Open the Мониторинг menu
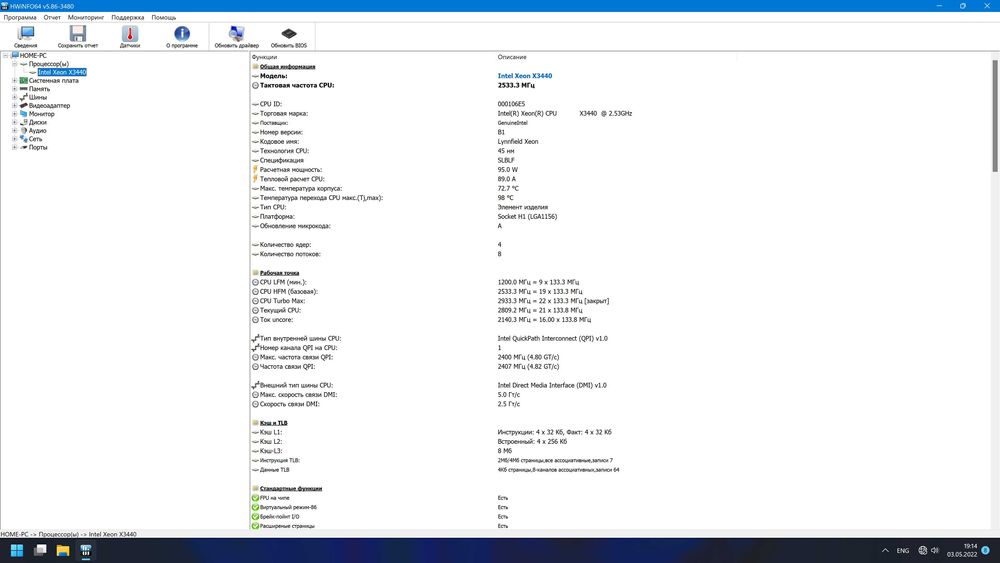The image size is (1000, 563). pos(85,17)
